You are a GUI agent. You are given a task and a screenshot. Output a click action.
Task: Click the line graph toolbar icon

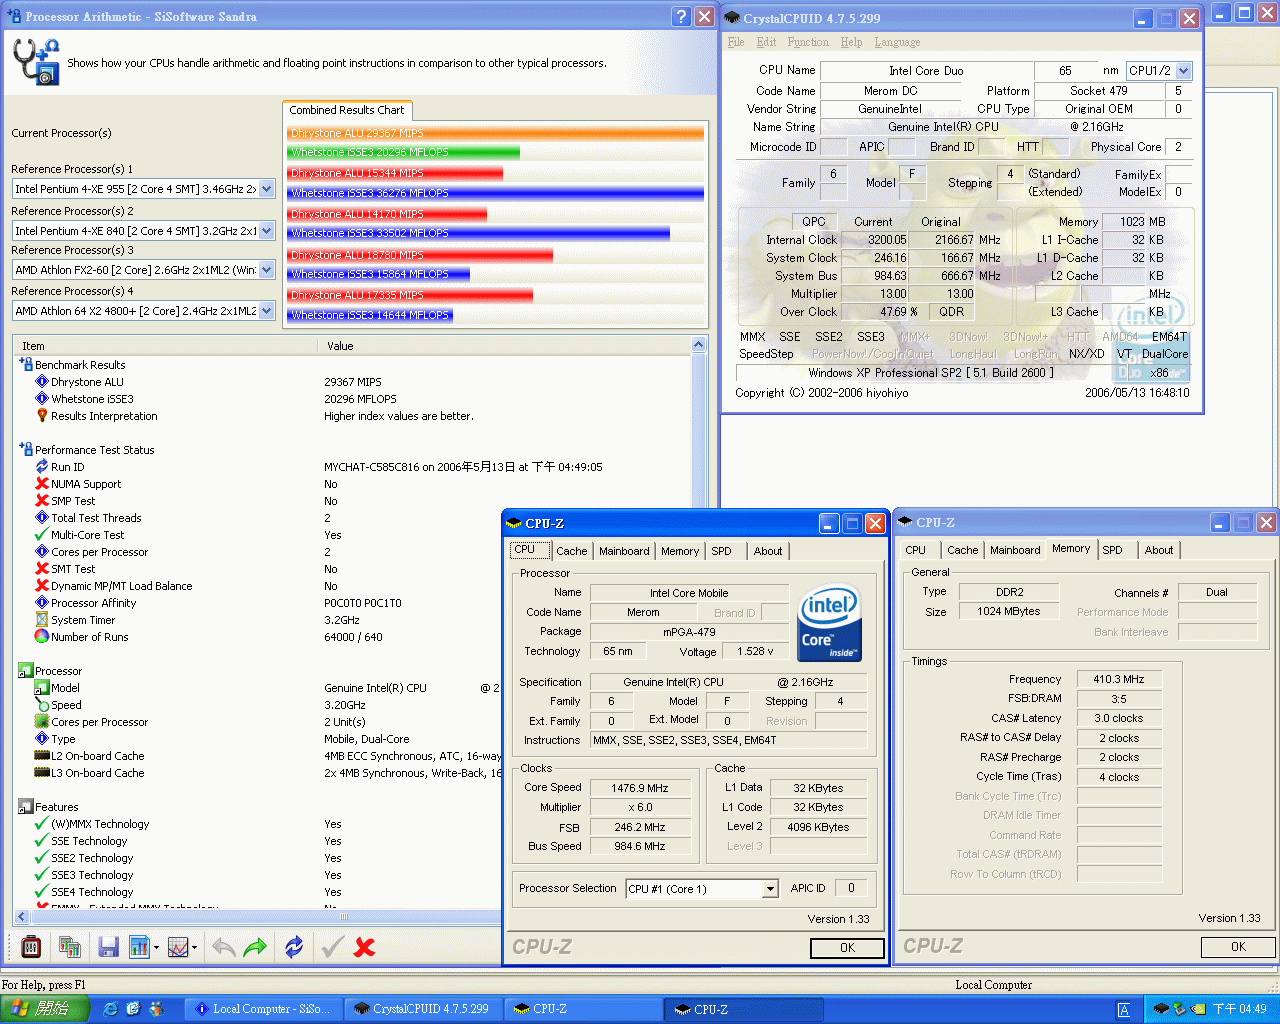point(178,946)
